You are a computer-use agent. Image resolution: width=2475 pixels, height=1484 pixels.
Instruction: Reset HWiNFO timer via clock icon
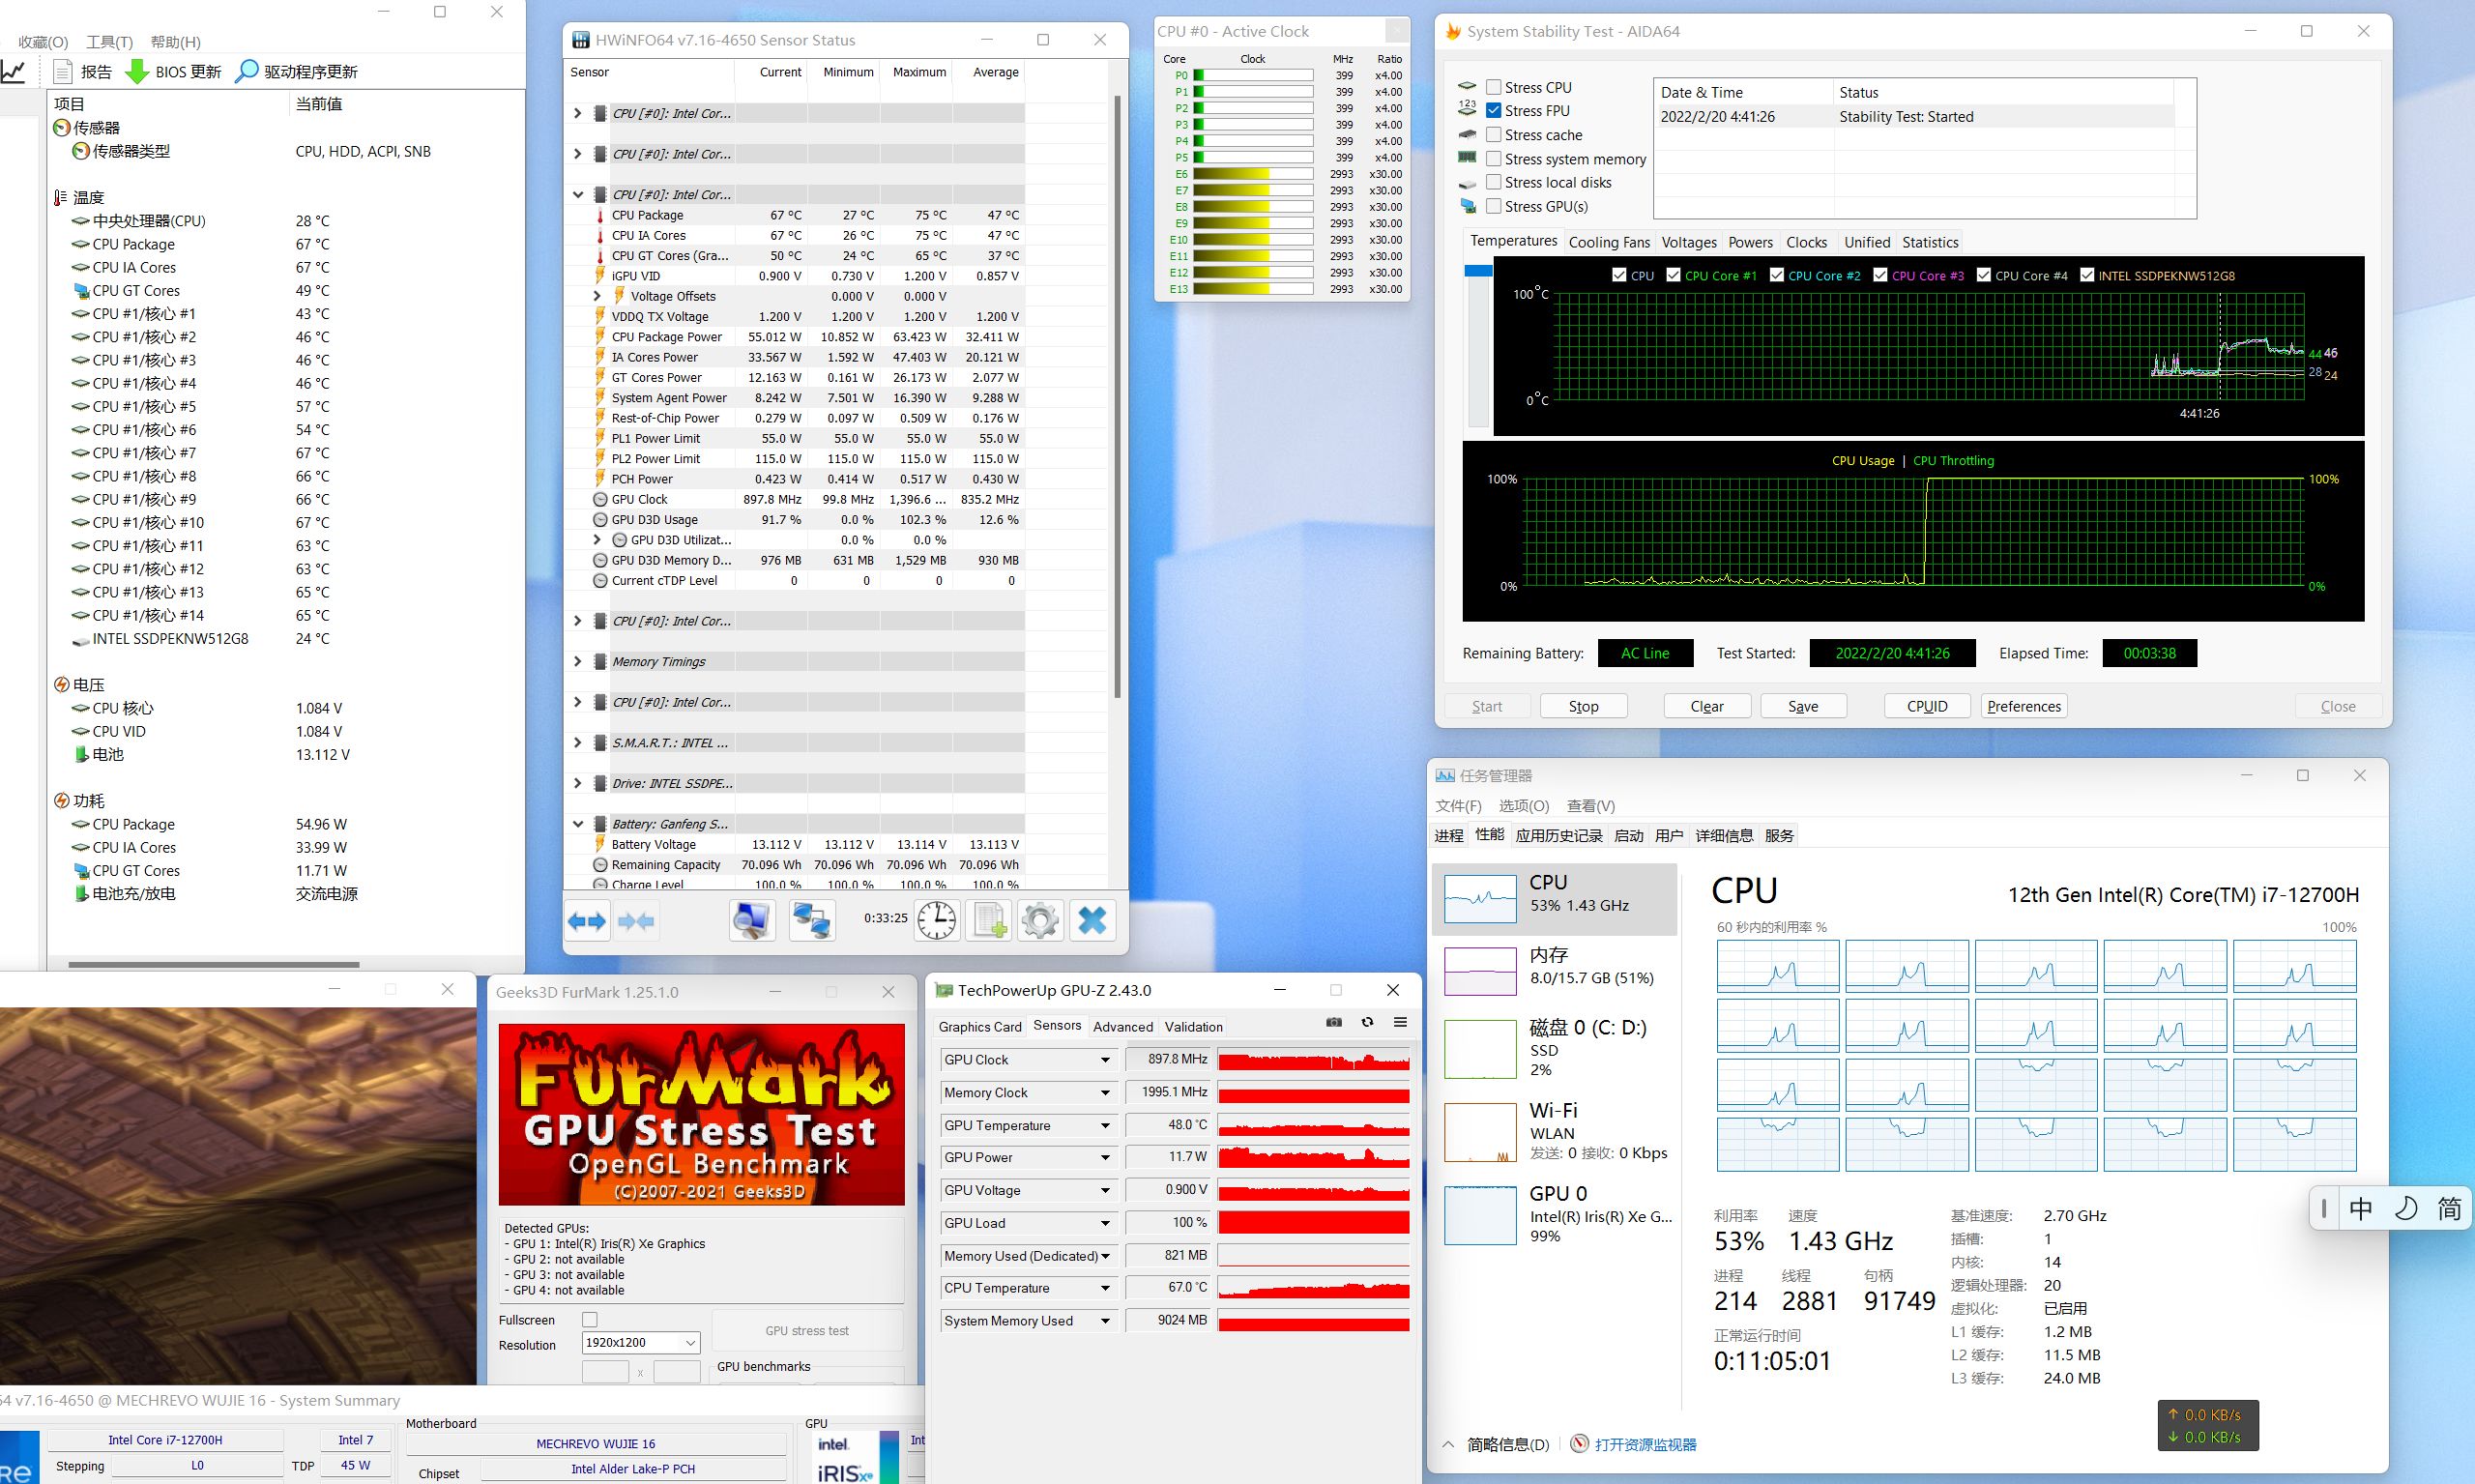pyautogui.click(x=937, y=920)
